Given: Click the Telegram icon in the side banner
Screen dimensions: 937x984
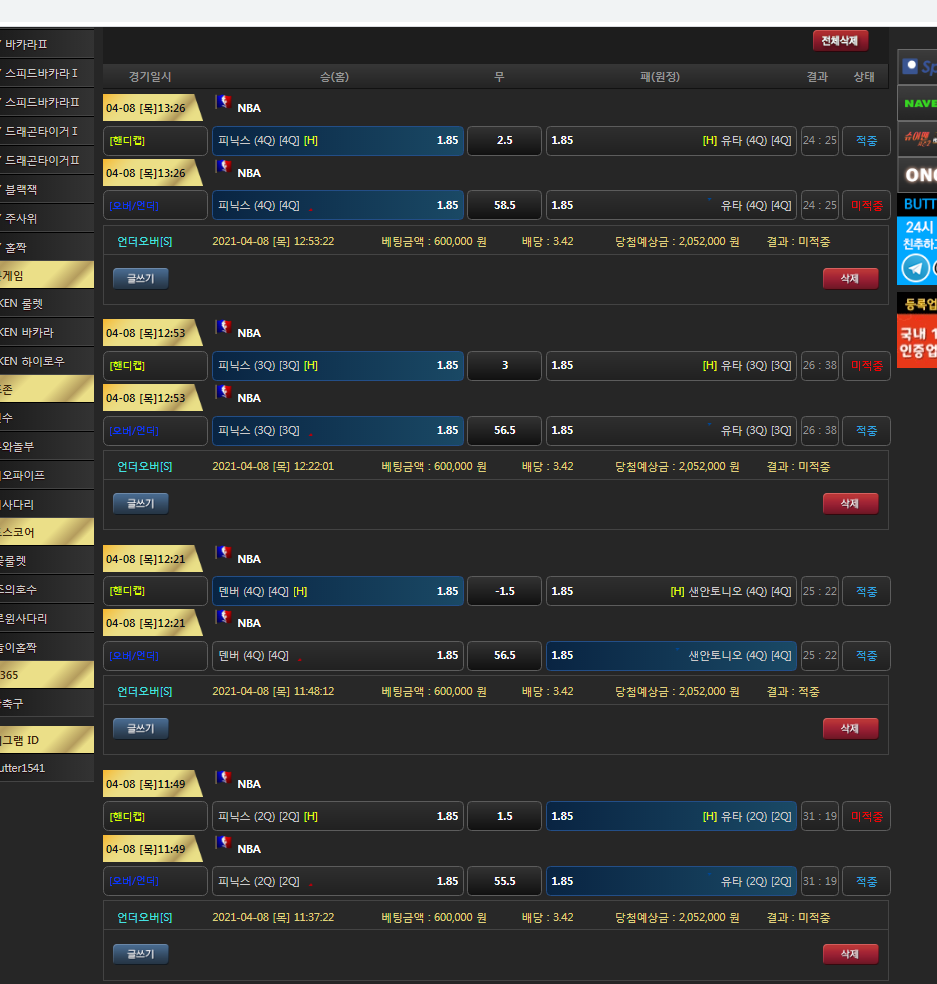Looking at the screenshot, I should click(x=915, y=268).
